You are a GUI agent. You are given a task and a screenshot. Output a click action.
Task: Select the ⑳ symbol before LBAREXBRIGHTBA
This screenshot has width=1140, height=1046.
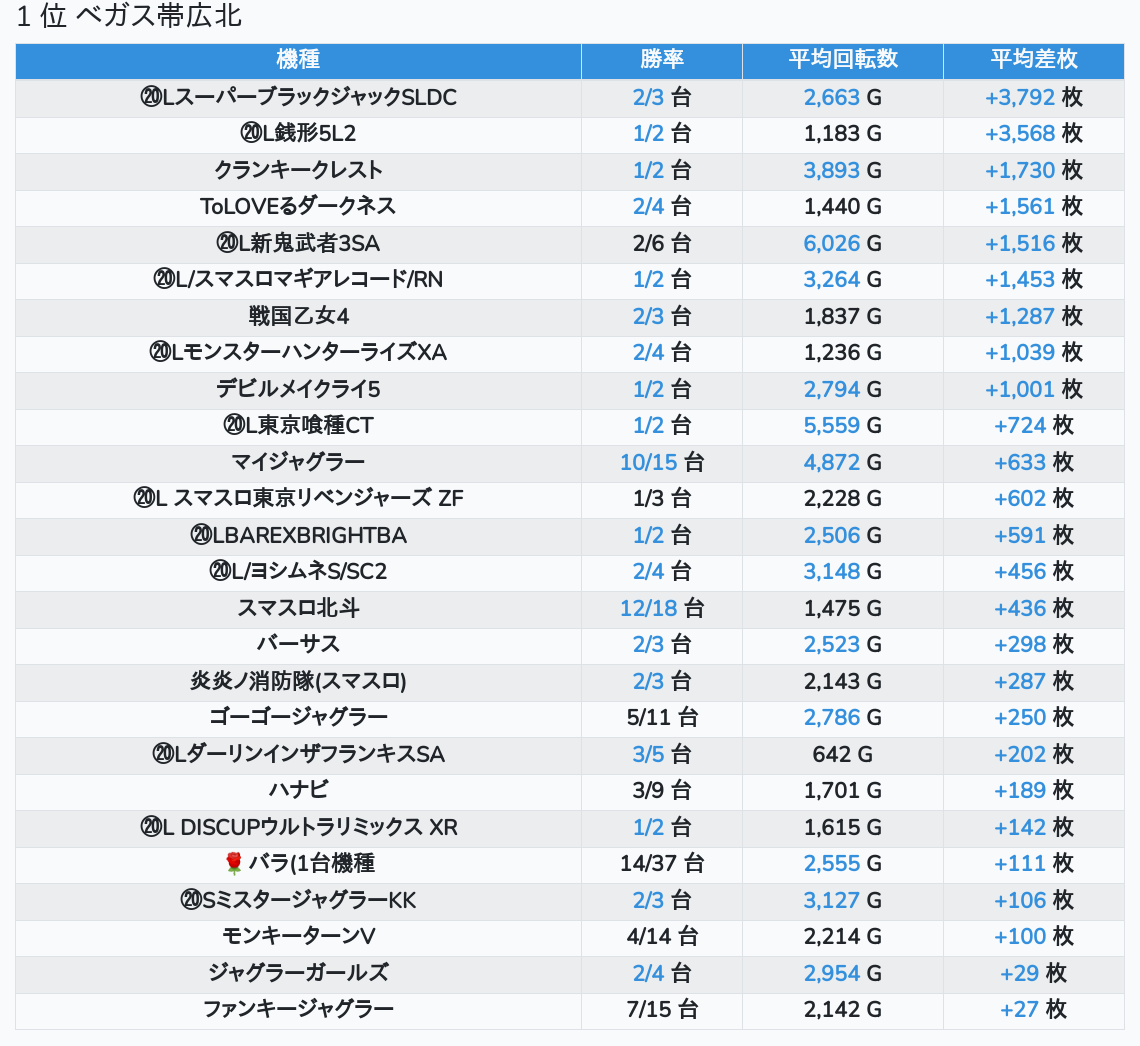pos(200,535)
